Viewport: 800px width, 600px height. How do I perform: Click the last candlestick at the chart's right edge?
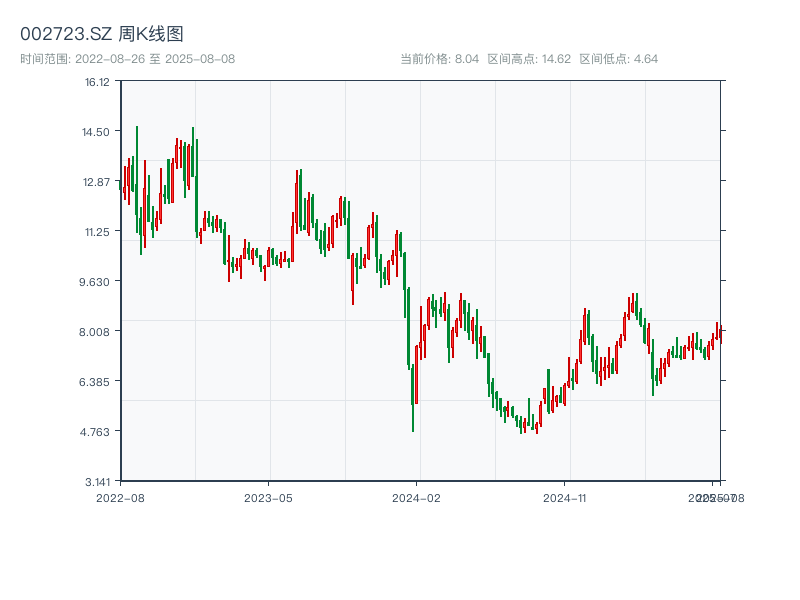tap(721, 334)
